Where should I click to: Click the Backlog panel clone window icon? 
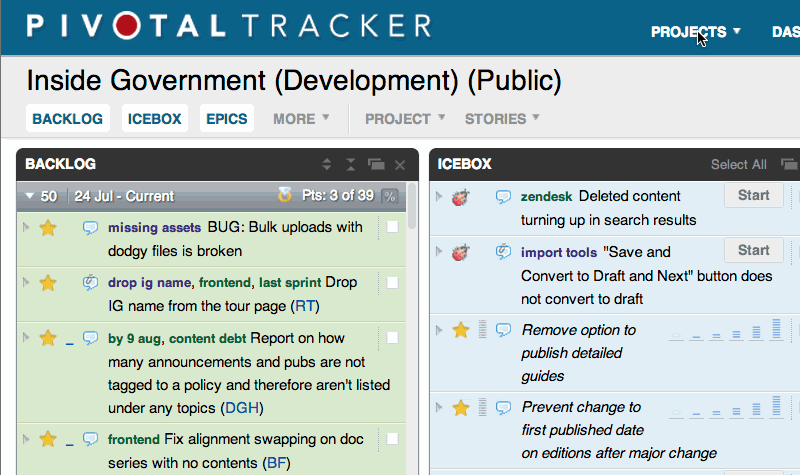376,164
